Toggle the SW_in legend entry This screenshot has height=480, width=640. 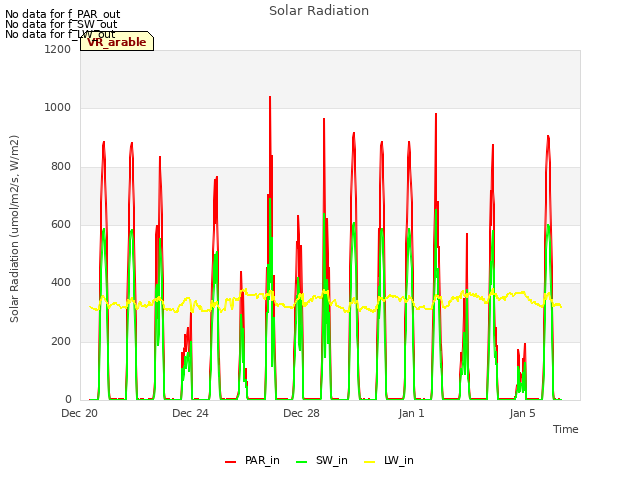pos(322,460)
